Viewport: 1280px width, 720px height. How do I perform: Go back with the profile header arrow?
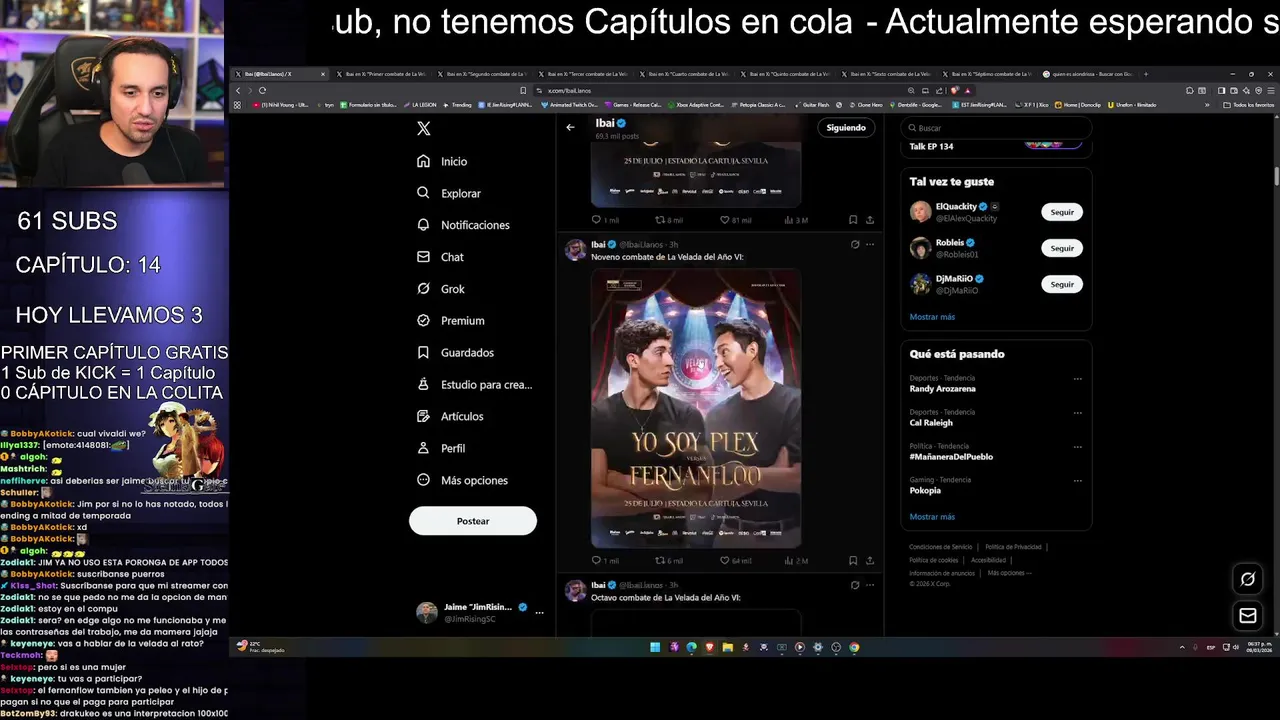pyautogui.click(x=570, y=127)
